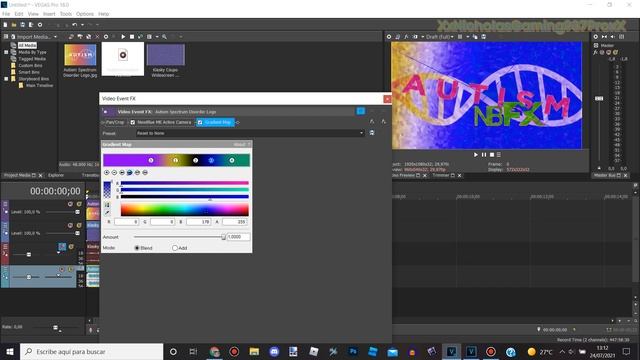640x360 pixels.
Task: Open the Insert menu
Action: [49, 14]
